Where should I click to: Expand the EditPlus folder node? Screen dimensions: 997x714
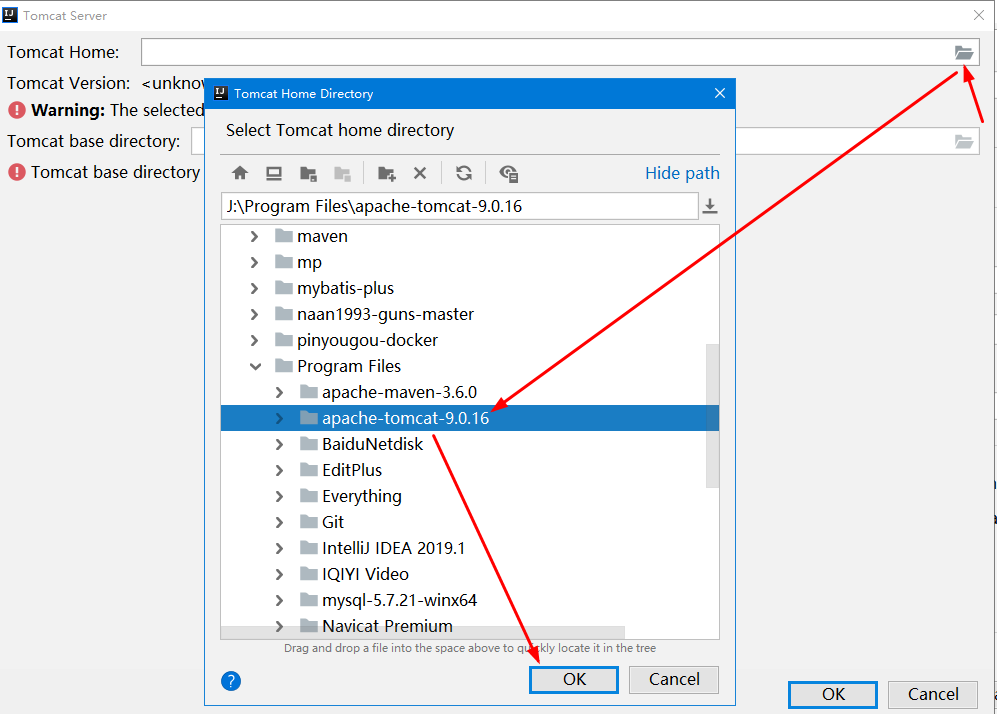point(279,470)
